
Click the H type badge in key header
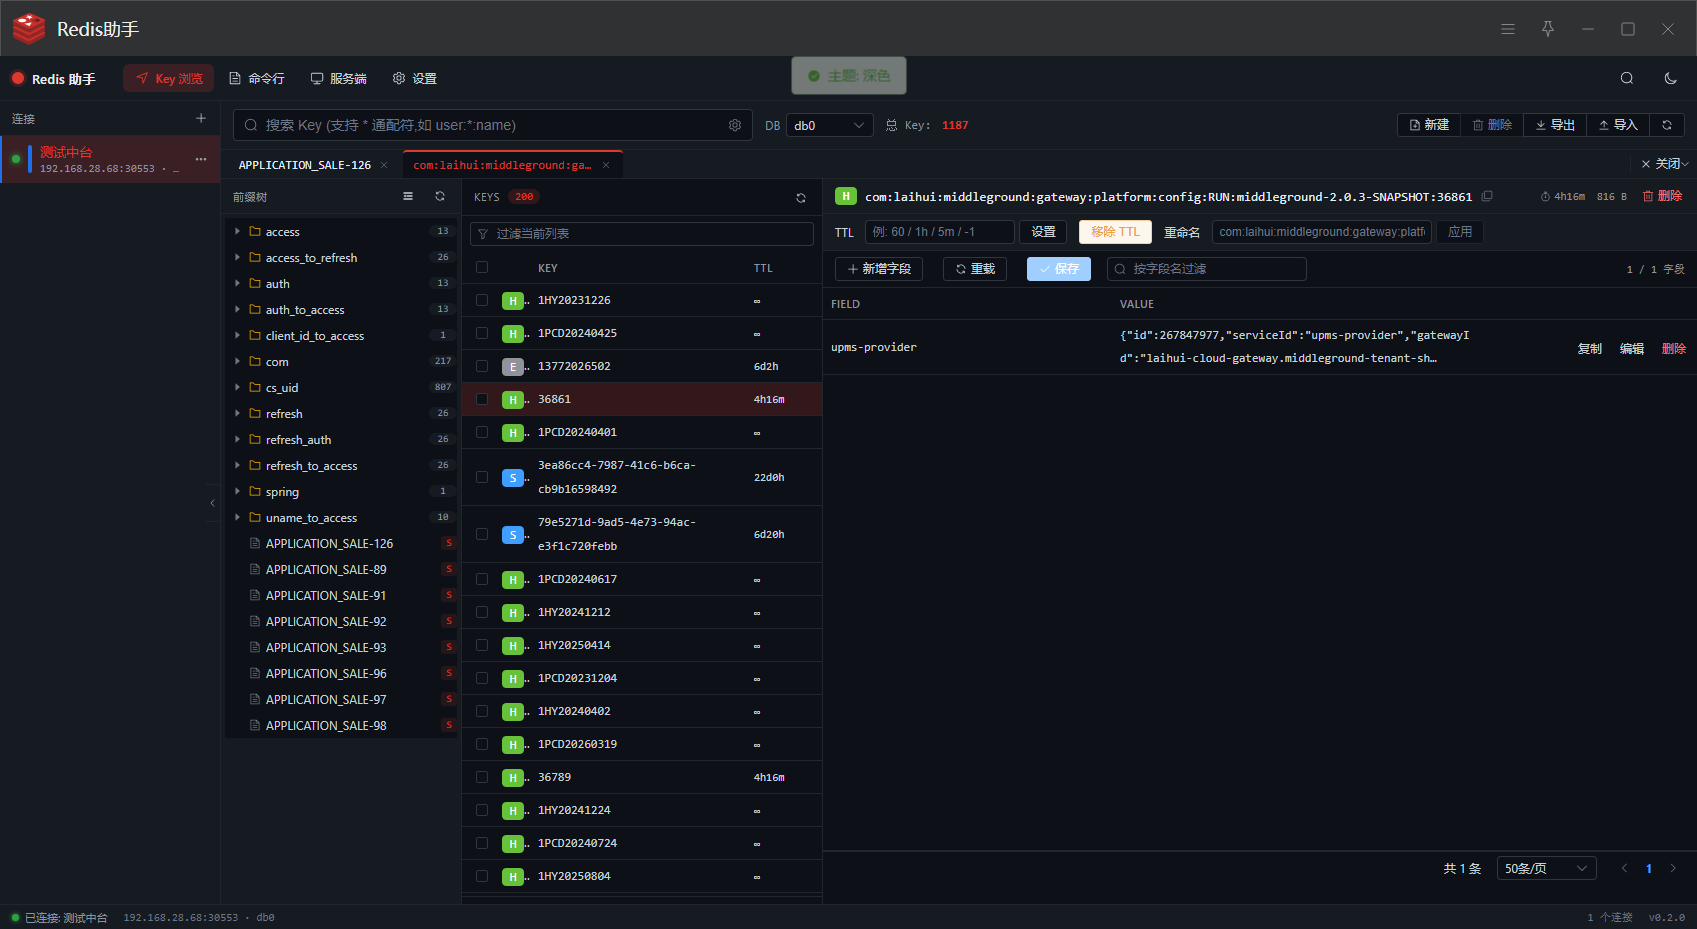tap(846, 196)
